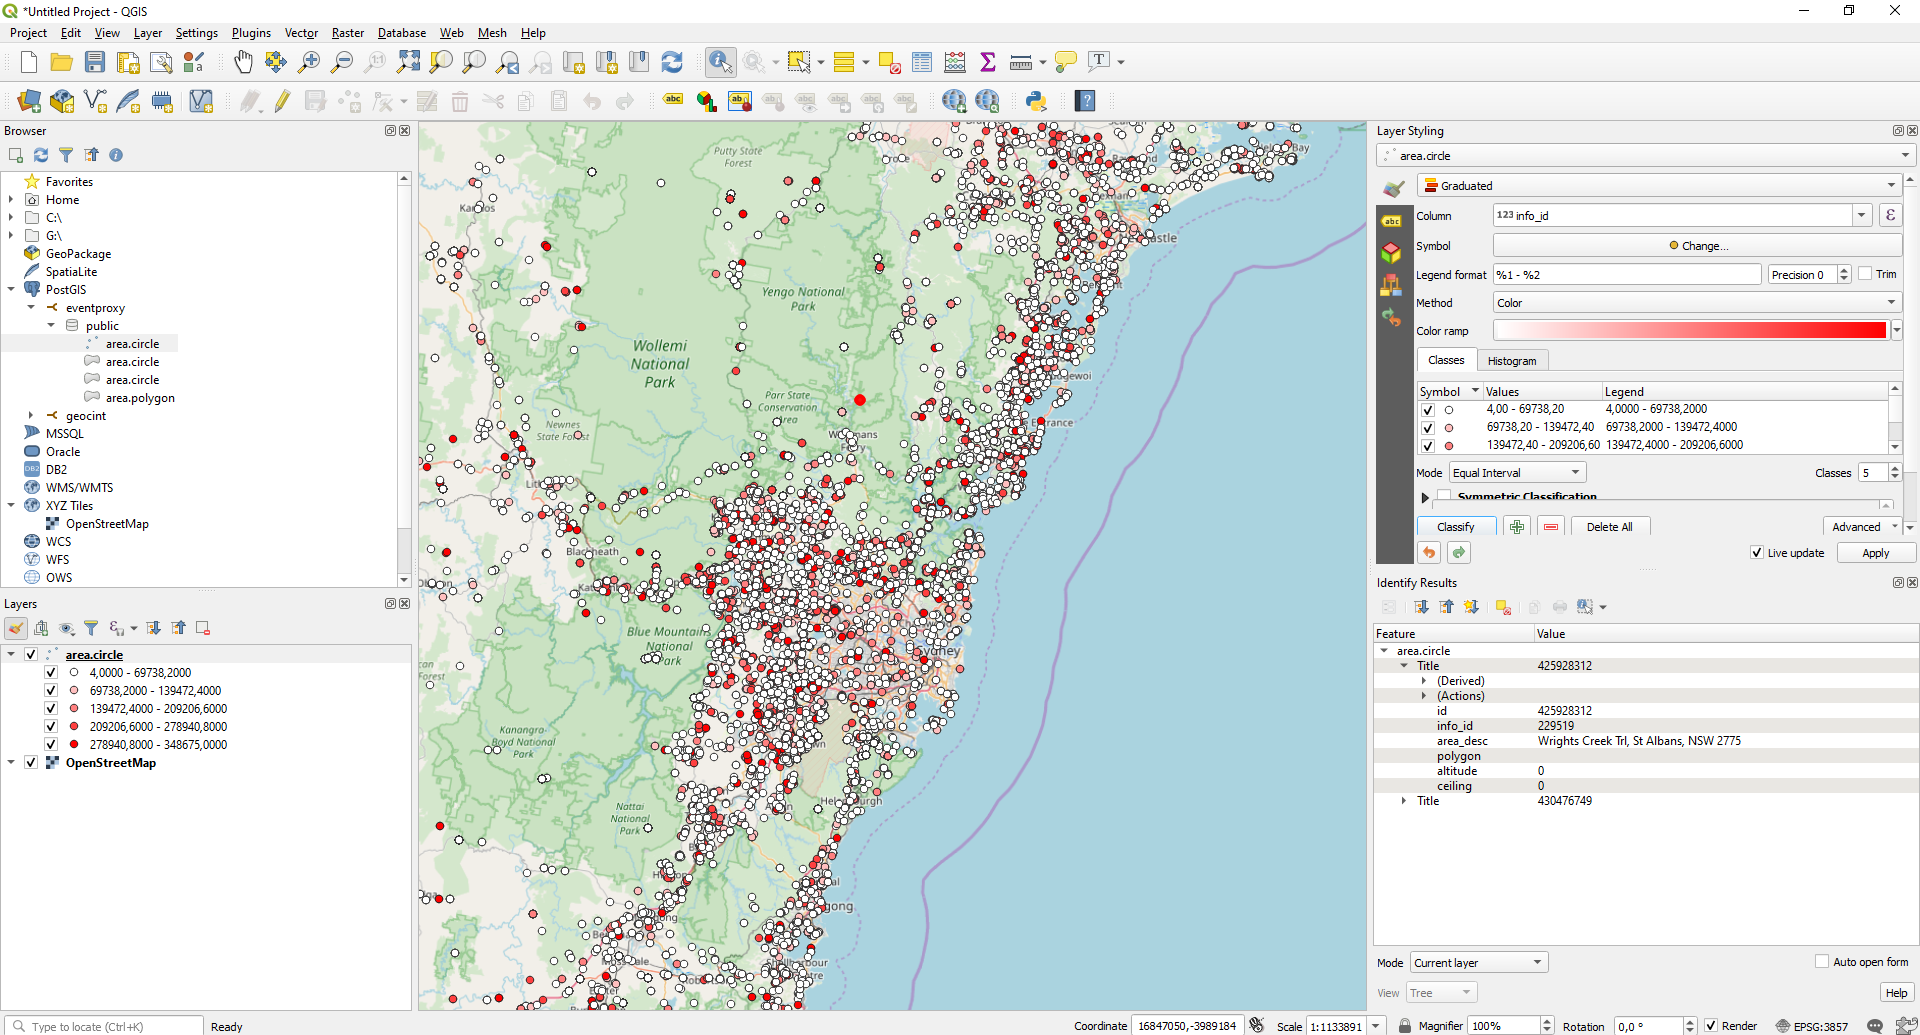Screen dimensions: 1920x1035
Task: Switch to the Histogram tab
Action: pyautogui.click(x=1511, y=361)
